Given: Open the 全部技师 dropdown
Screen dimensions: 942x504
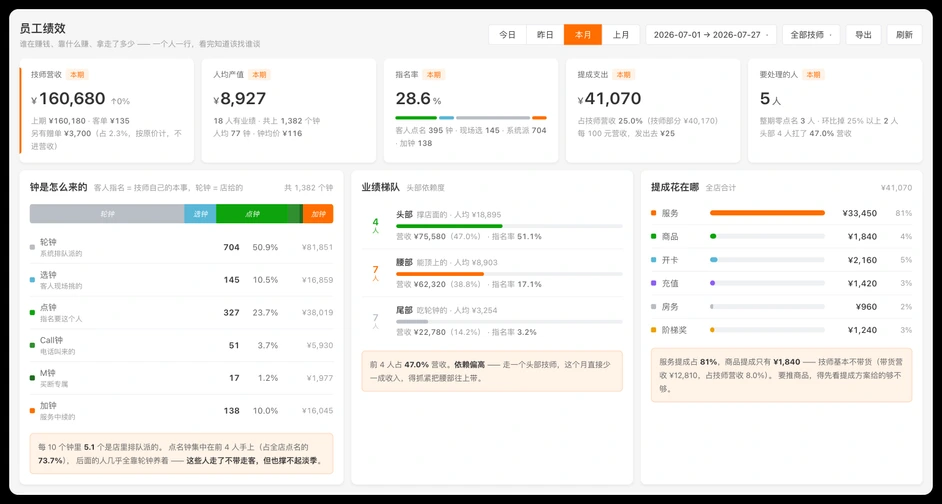Looking at the screenshot, I should pos(811,35).
